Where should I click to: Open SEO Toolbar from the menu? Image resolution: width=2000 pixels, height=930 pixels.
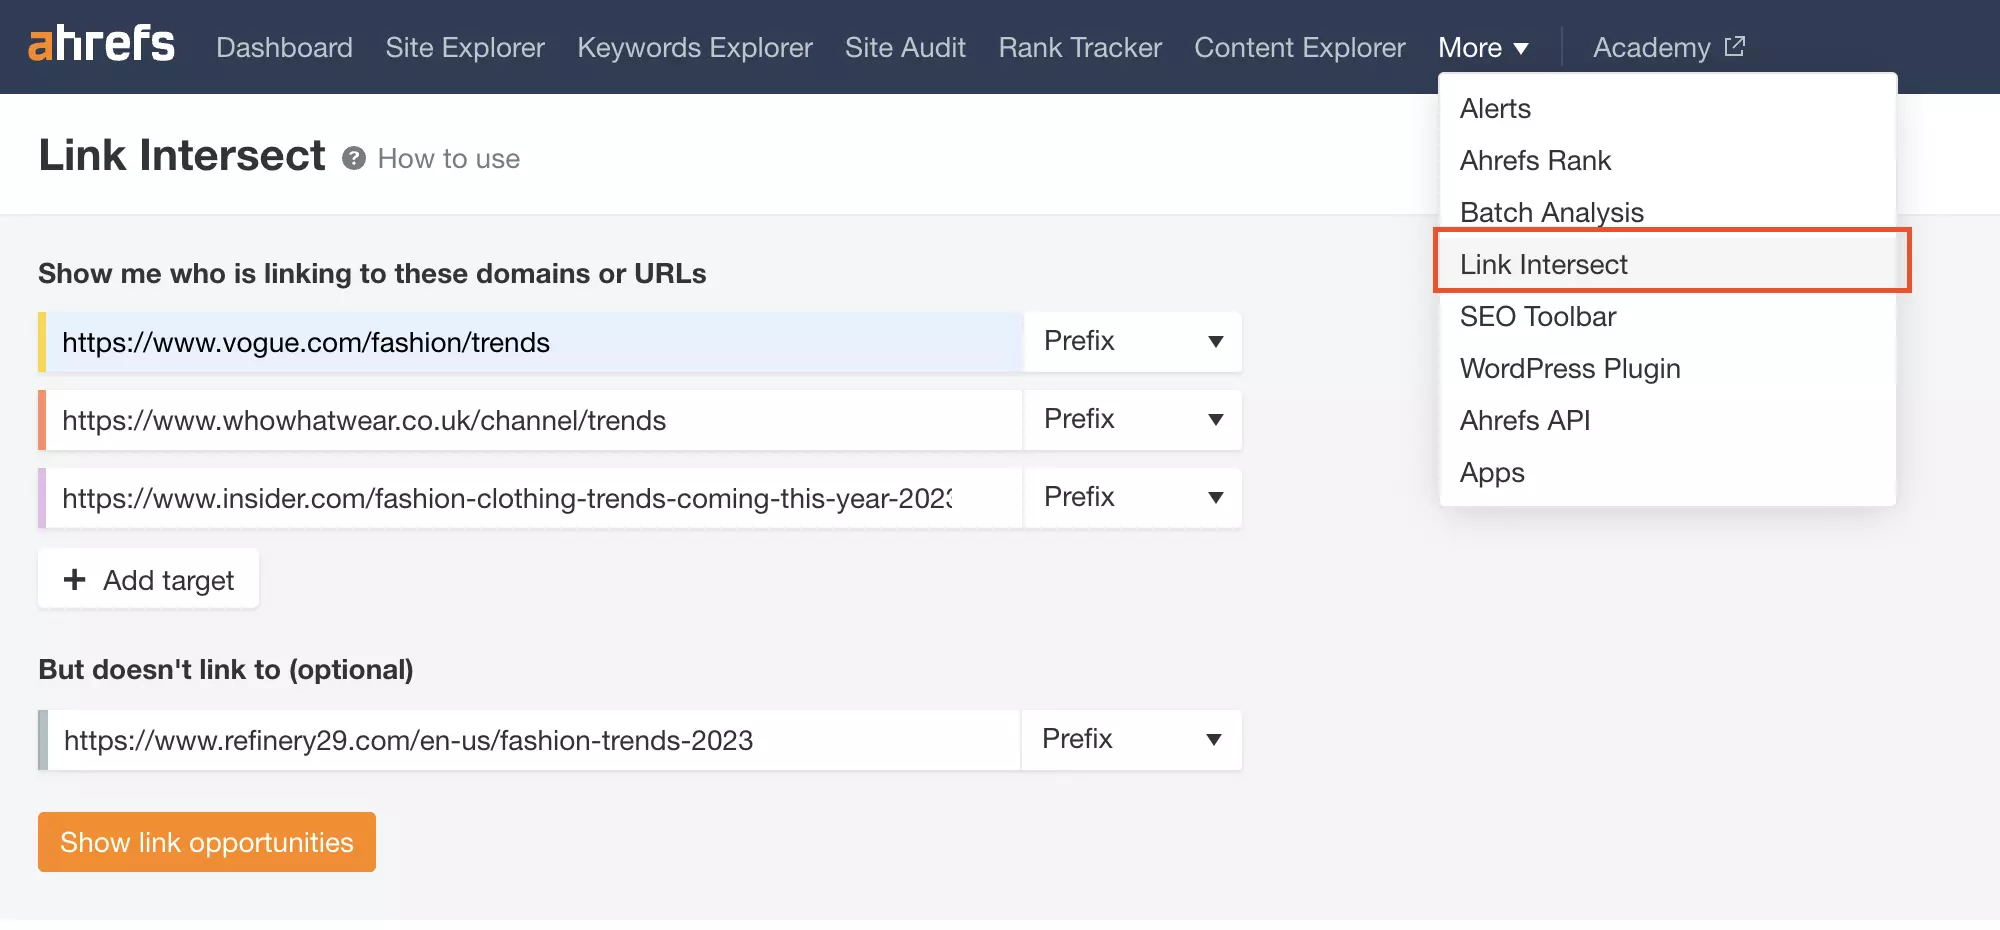[x=1667, y=316]
